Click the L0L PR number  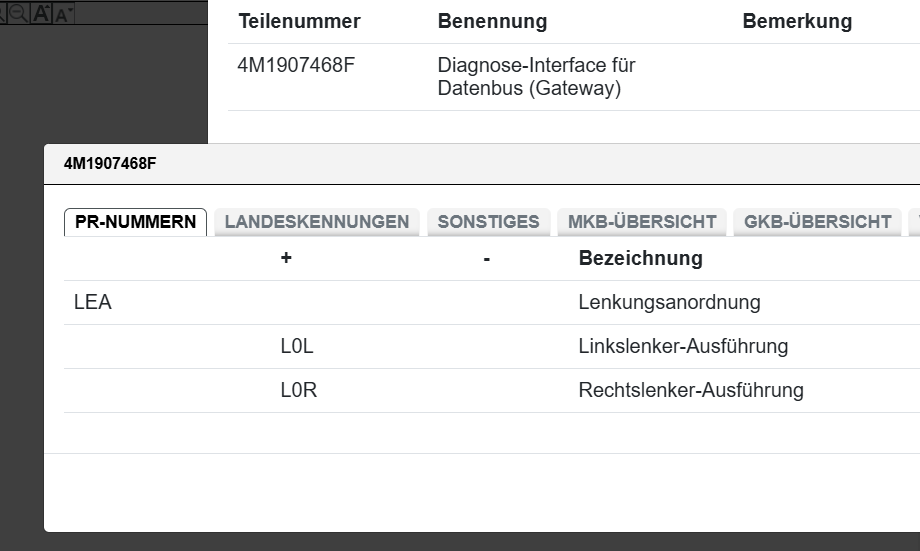[297, 346]
